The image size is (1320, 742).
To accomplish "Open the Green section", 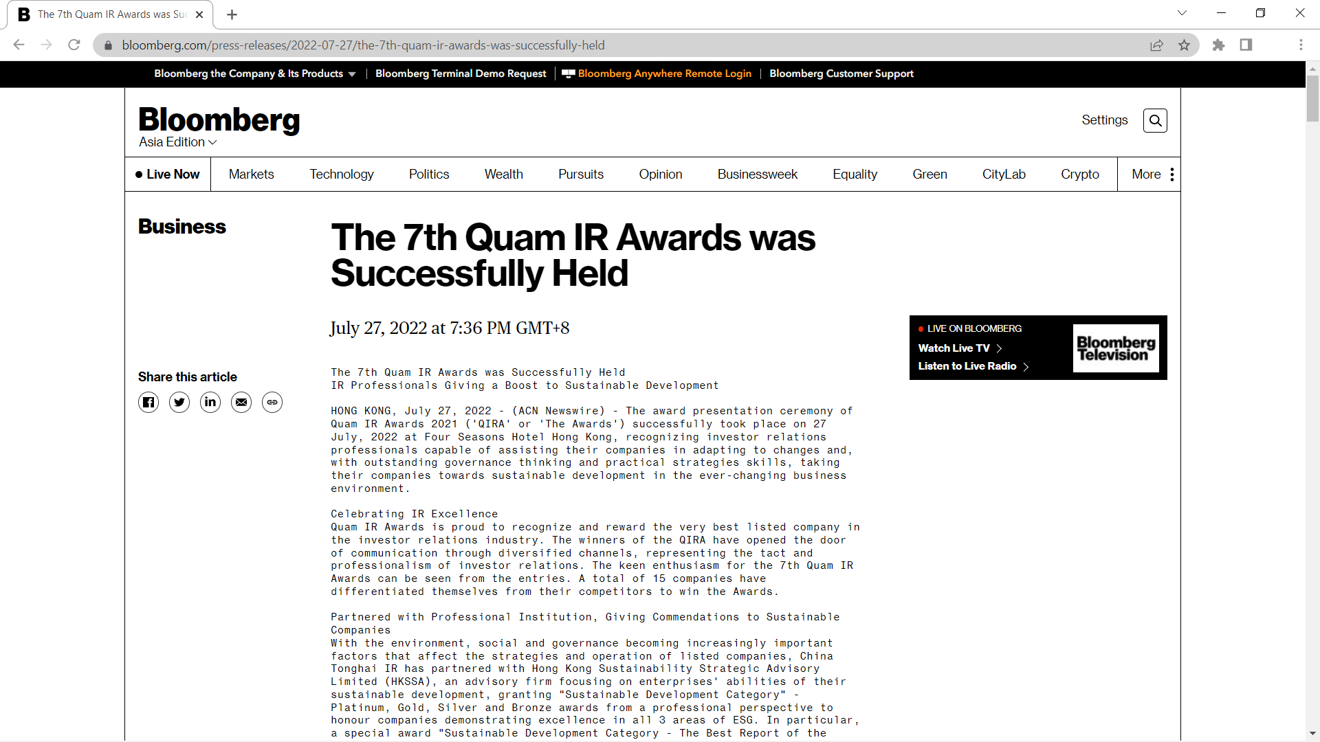I will click(x=930, y=174).
